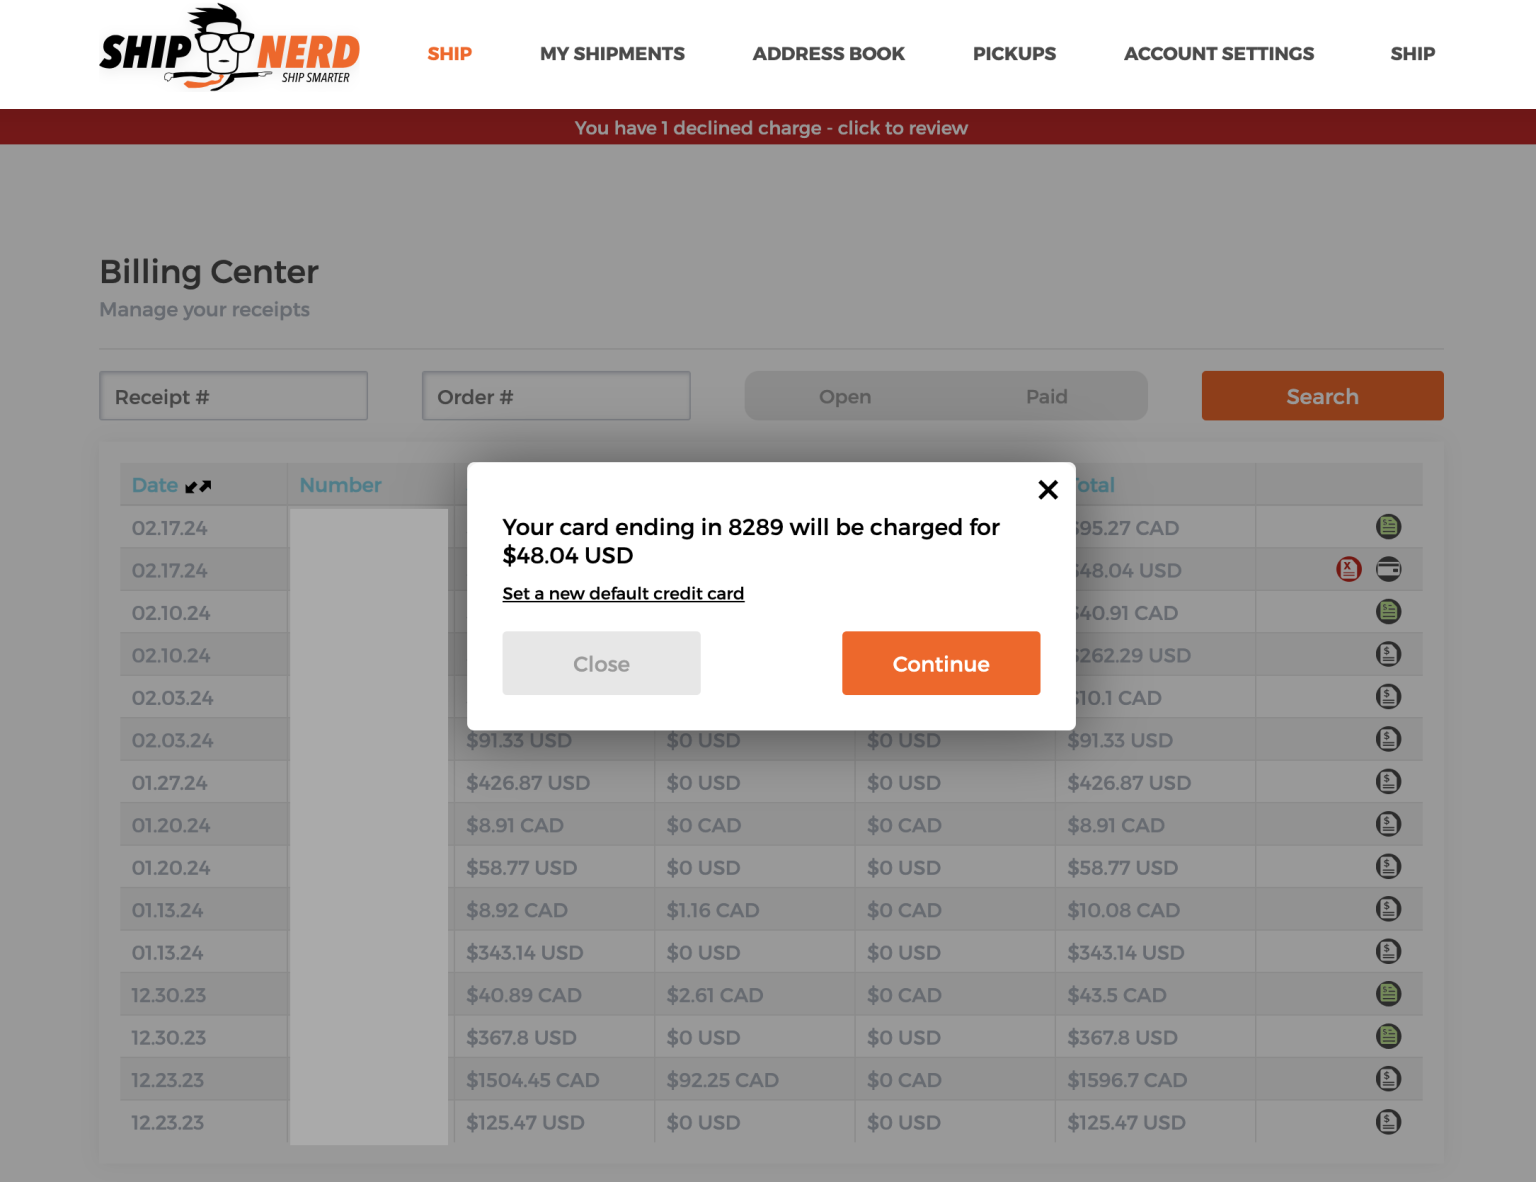Open the PICKUPS page
This screenshot has width=1536, height=1182.
(1014, 54)
